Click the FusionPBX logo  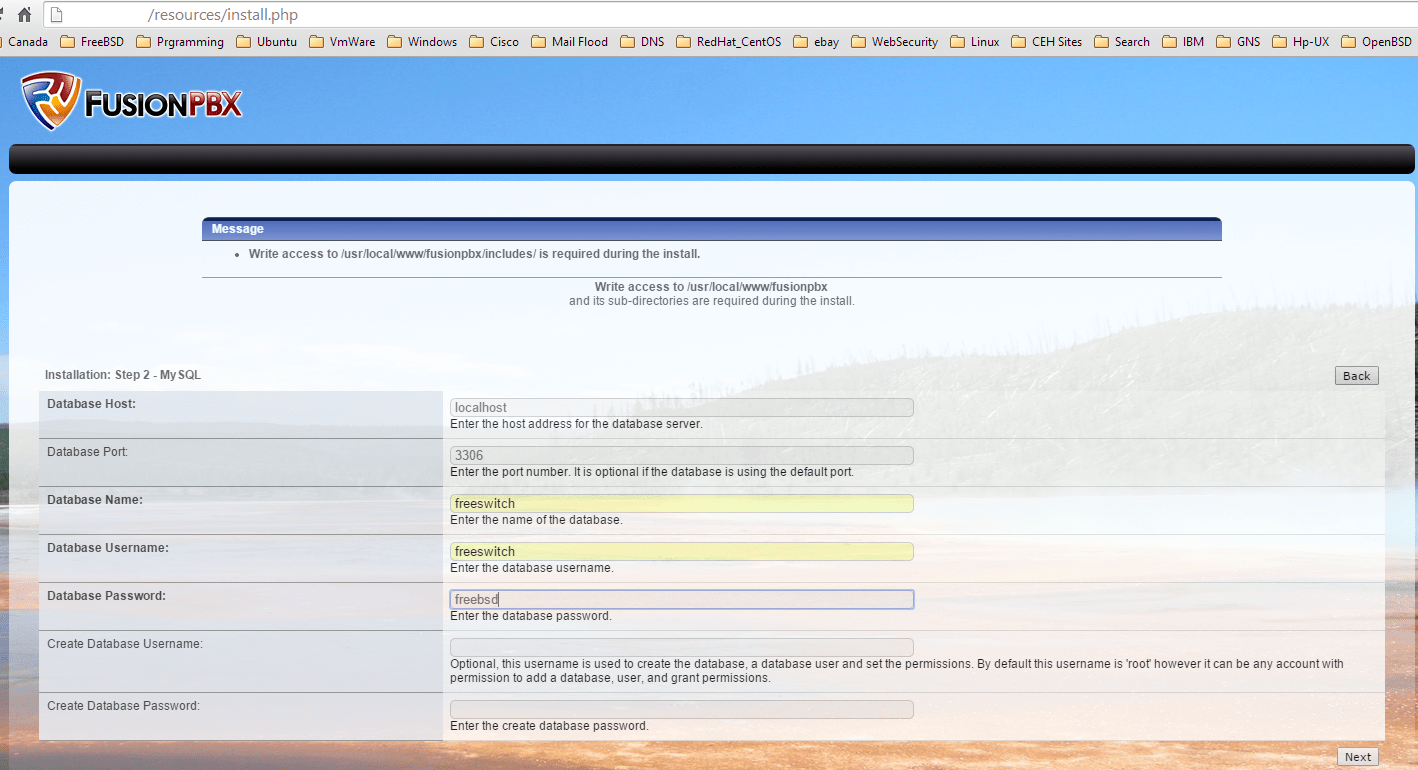(130, 100)
